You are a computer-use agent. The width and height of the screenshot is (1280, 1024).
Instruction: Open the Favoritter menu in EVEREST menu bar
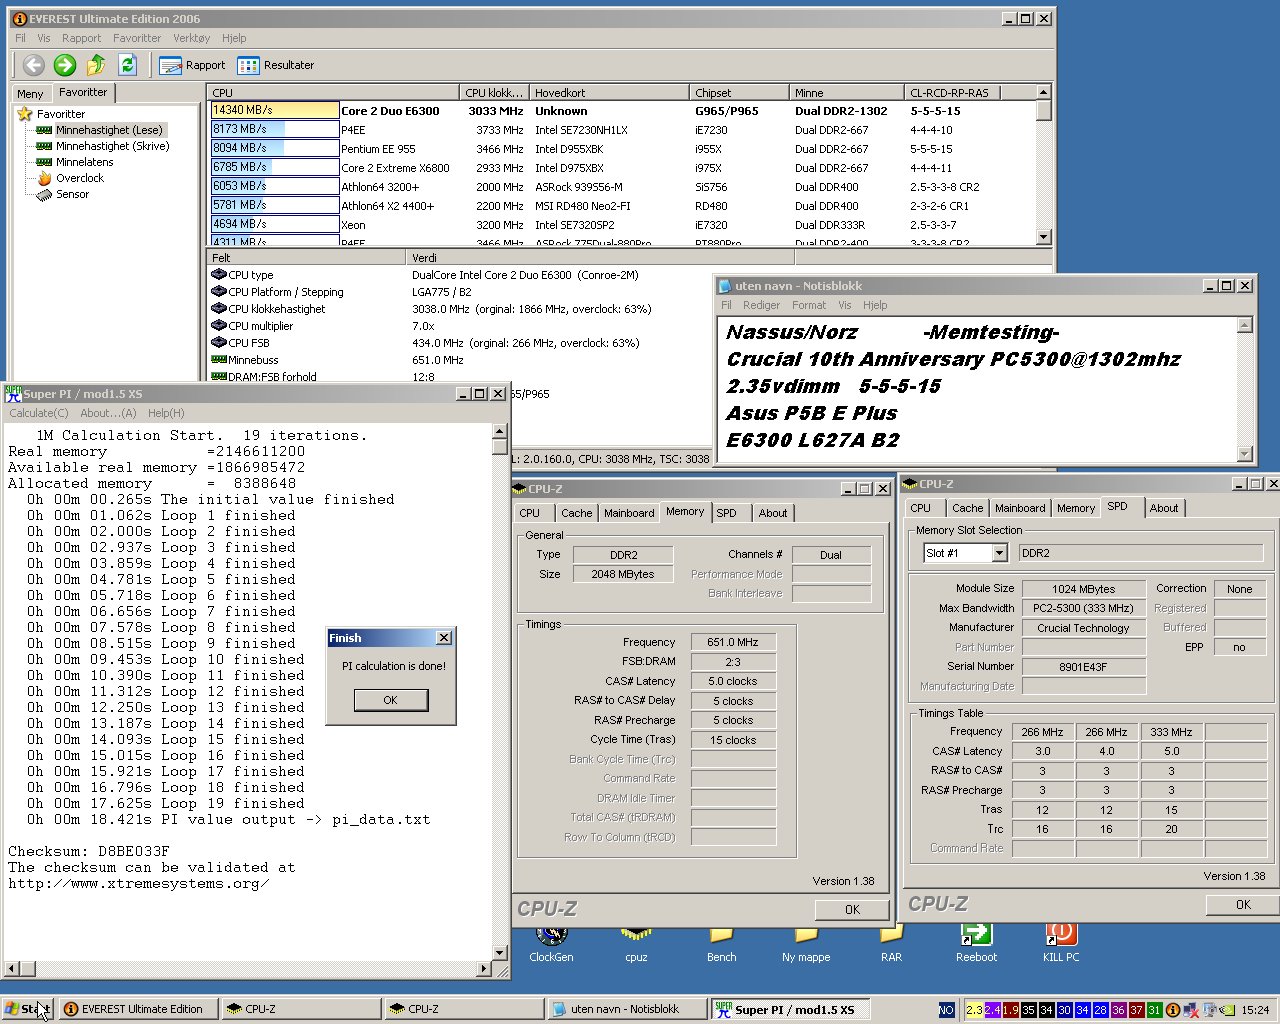coord(137,38)
